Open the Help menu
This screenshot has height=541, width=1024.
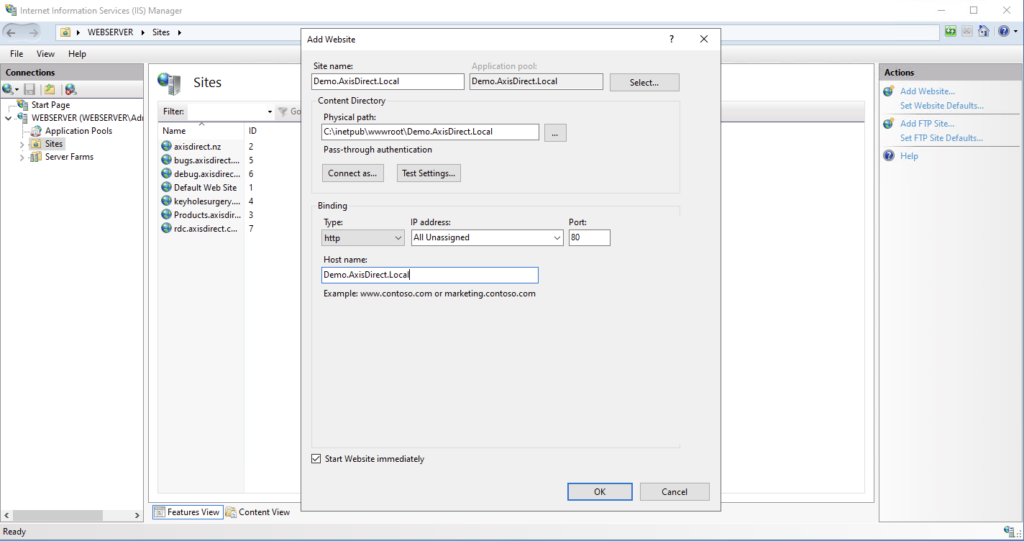point(77,54)
